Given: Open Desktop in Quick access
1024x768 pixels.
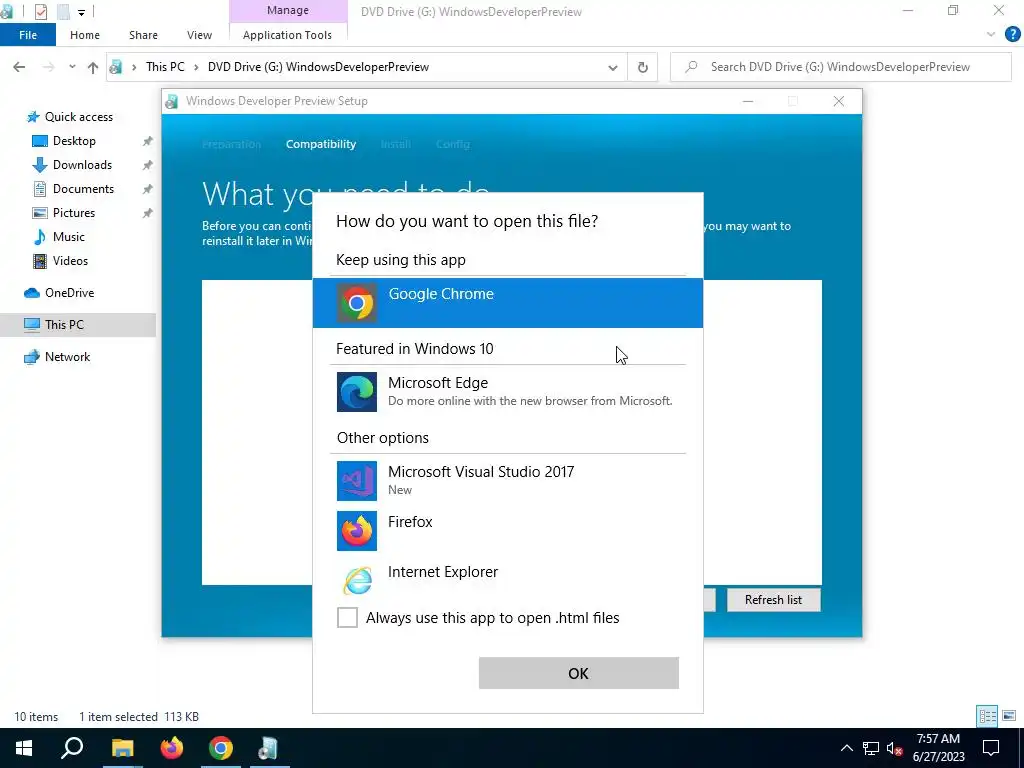Looking at the screenshot, I should pyautogui.click(x=74, y=141).
